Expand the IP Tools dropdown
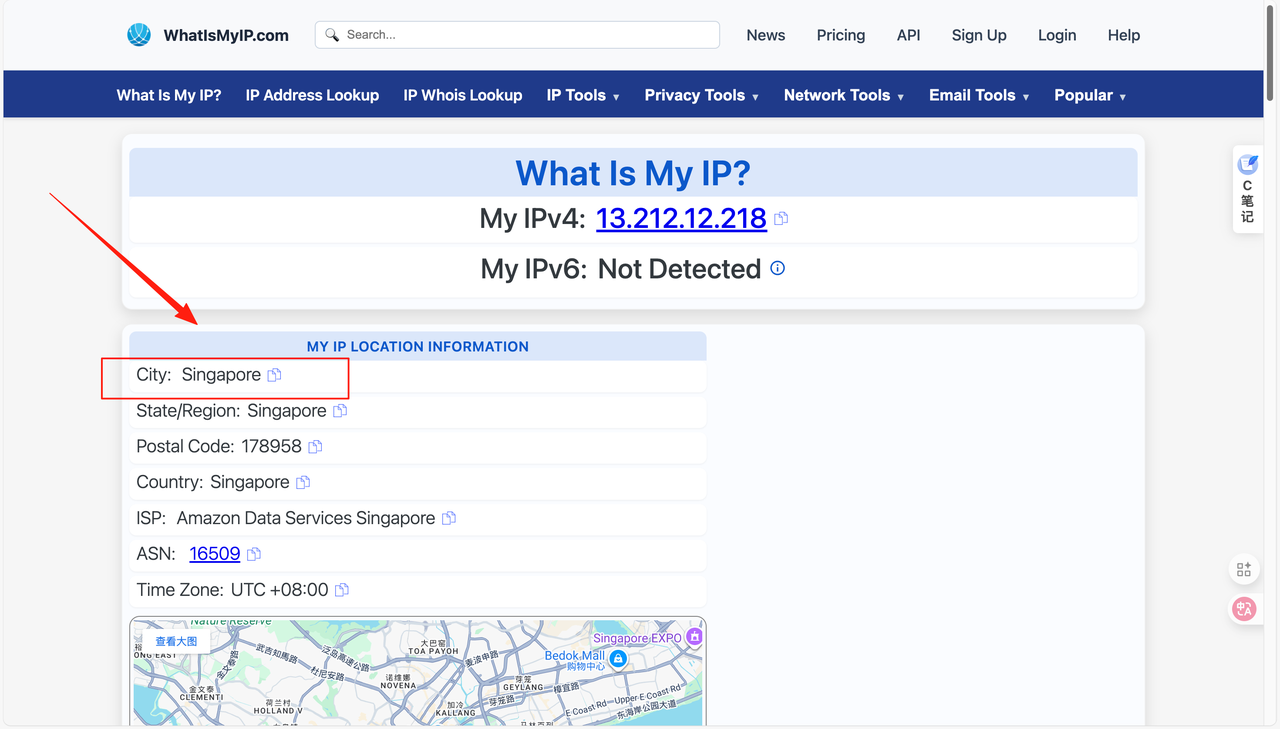Screen dimensions: 1280x729 [583, 95]
